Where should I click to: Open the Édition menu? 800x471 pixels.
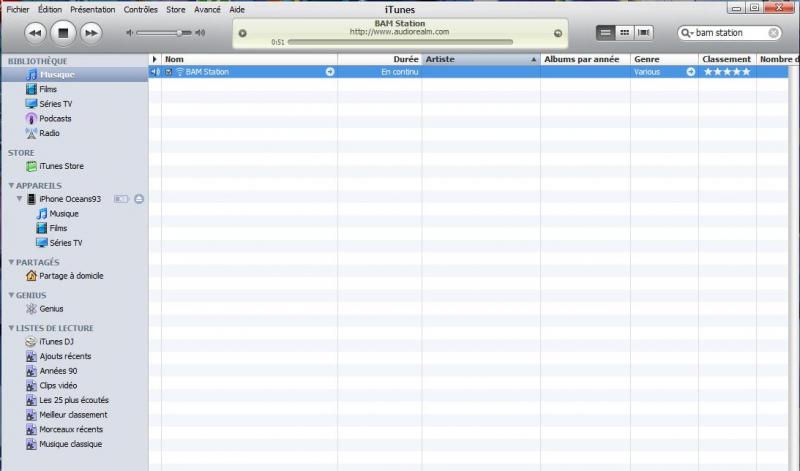tap(49, 9)
